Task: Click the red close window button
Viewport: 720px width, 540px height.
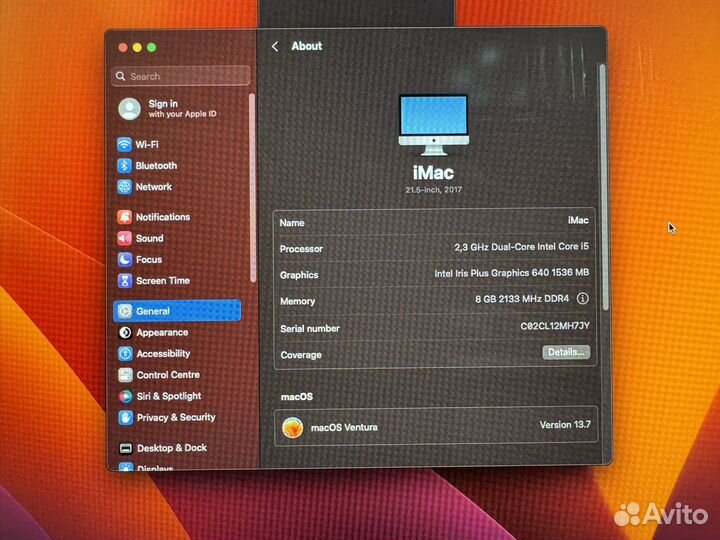Action: [123, 47]
